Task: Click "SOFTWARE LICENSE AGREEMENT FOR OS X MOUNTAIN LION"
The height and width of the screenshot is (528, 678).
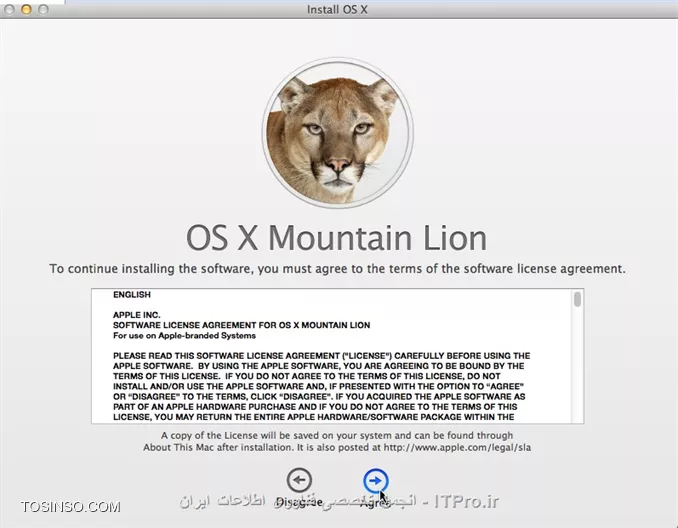Action: coord(241,325)
